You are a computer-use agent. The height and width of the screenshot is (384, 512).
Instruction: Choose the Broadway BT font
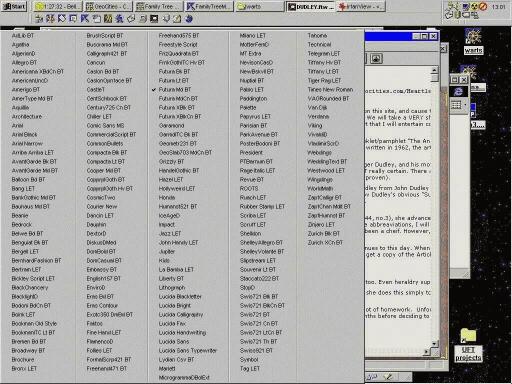tap(28, 350)
